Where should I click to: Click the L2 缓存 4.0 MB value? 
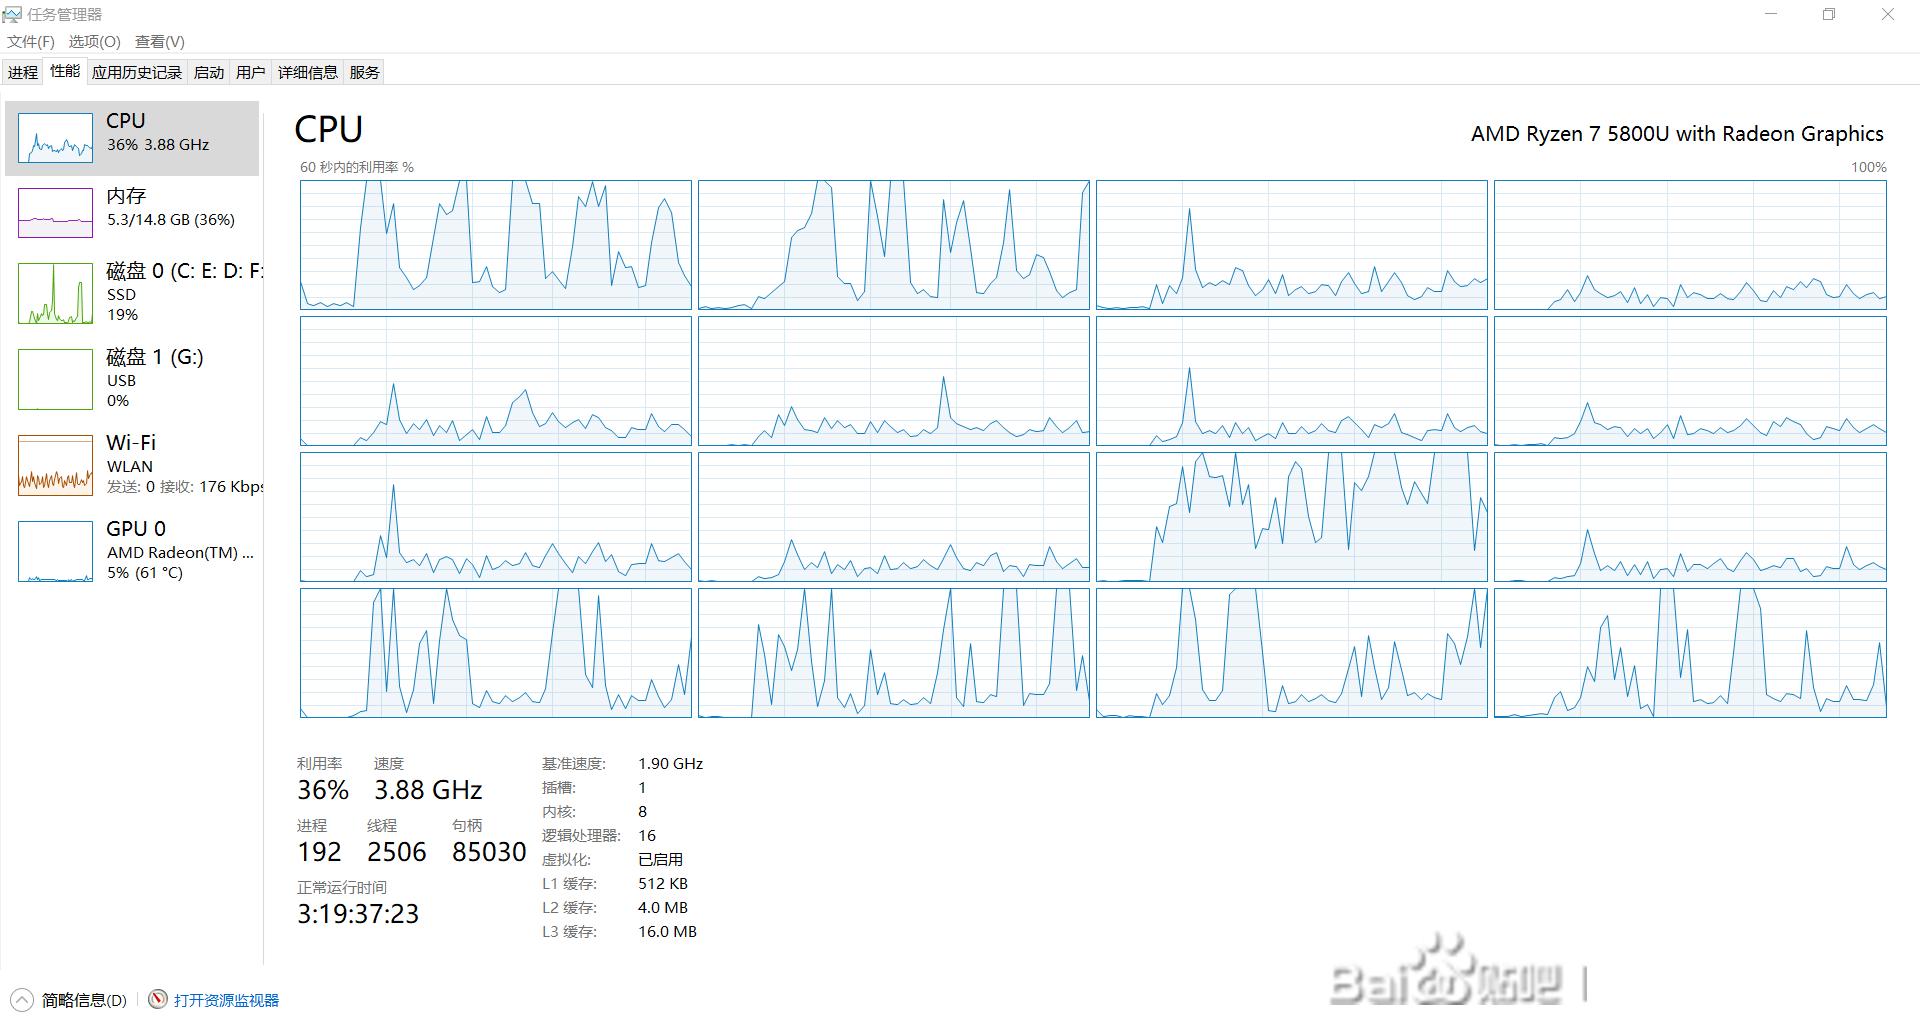tap(663, 907)
